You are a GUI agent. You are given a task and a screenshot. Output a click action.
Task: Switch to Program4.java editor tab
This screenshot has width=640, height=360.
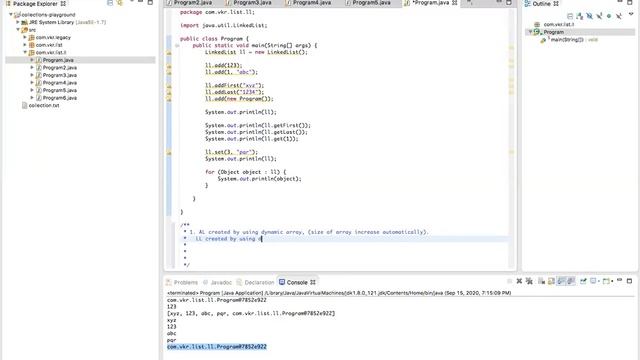[x=311, y=3]
